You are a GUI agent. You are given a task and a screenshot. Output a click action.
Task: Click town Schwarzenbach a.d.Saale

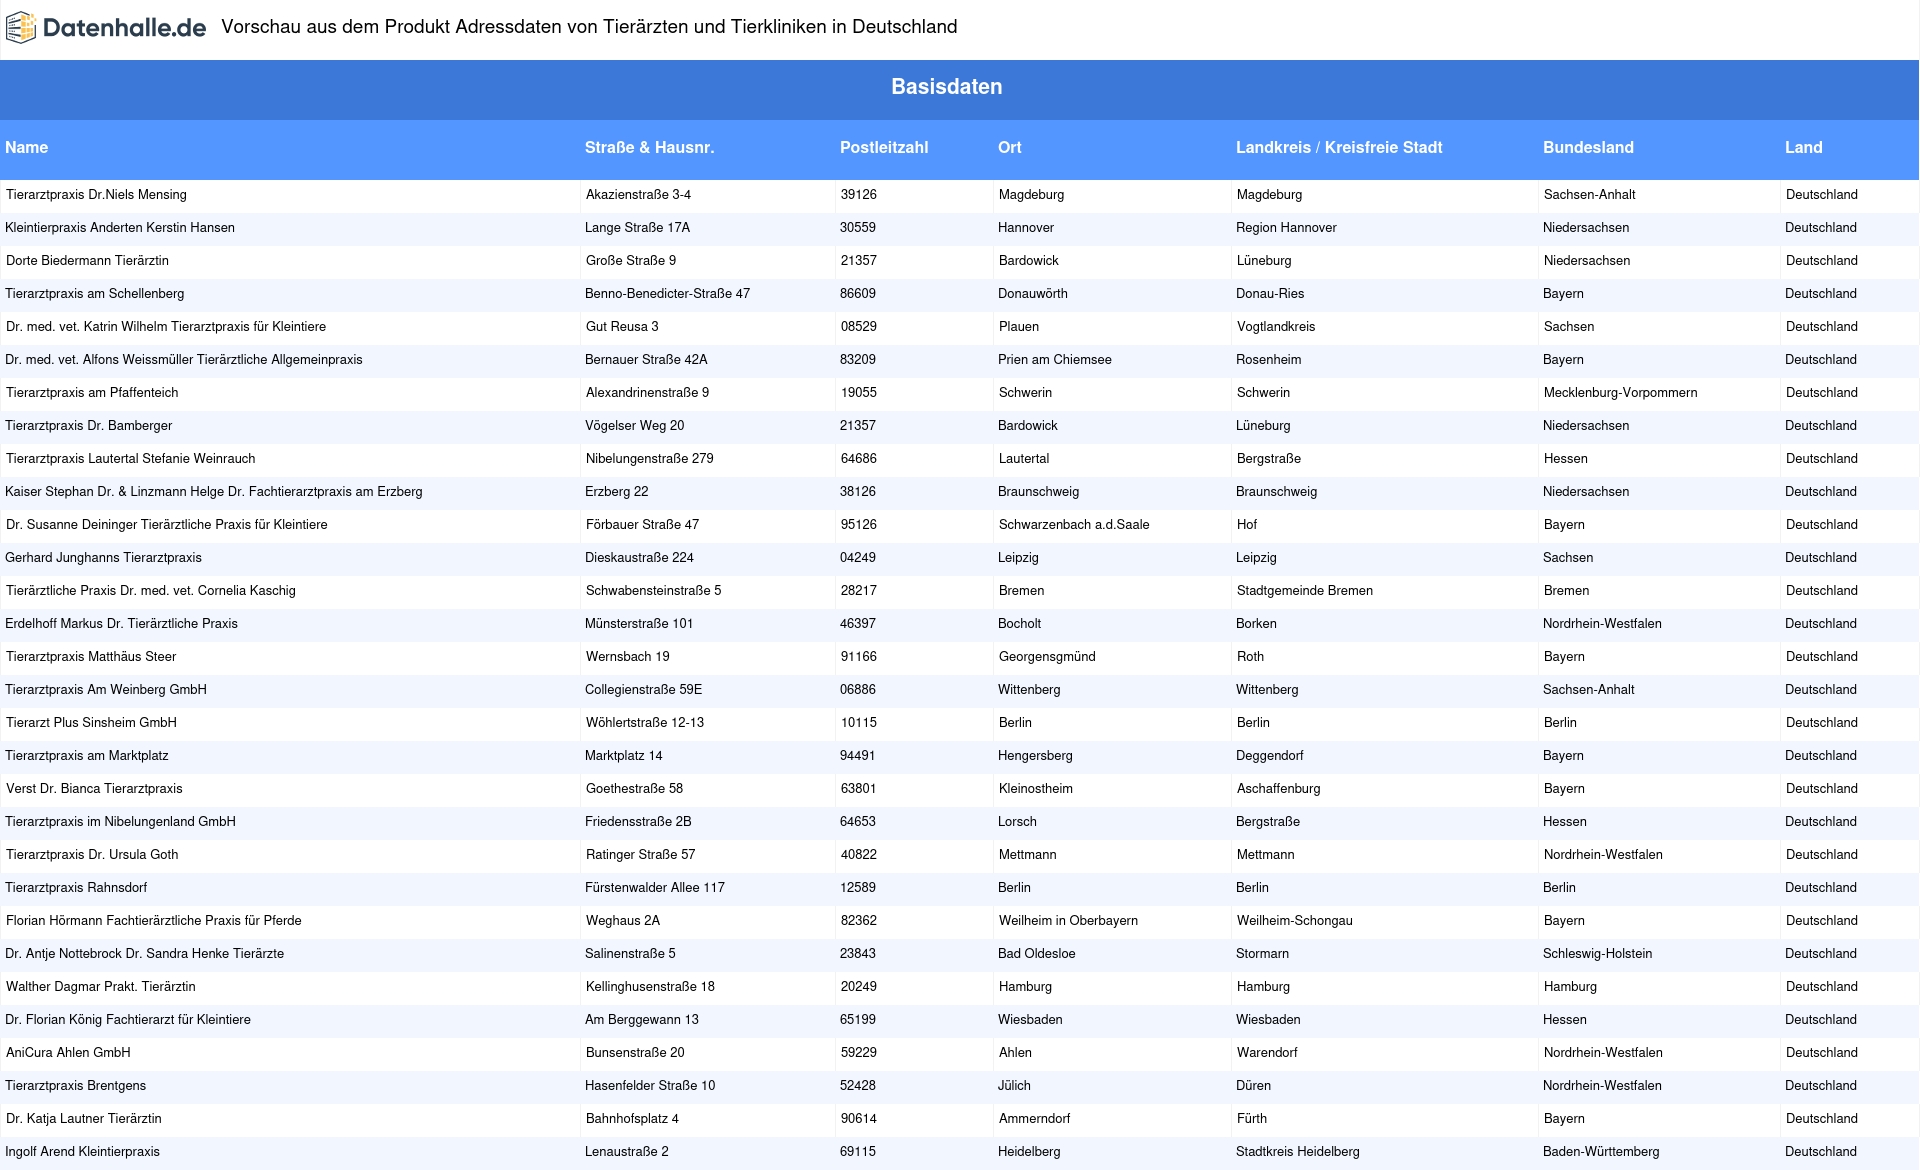1074,525
